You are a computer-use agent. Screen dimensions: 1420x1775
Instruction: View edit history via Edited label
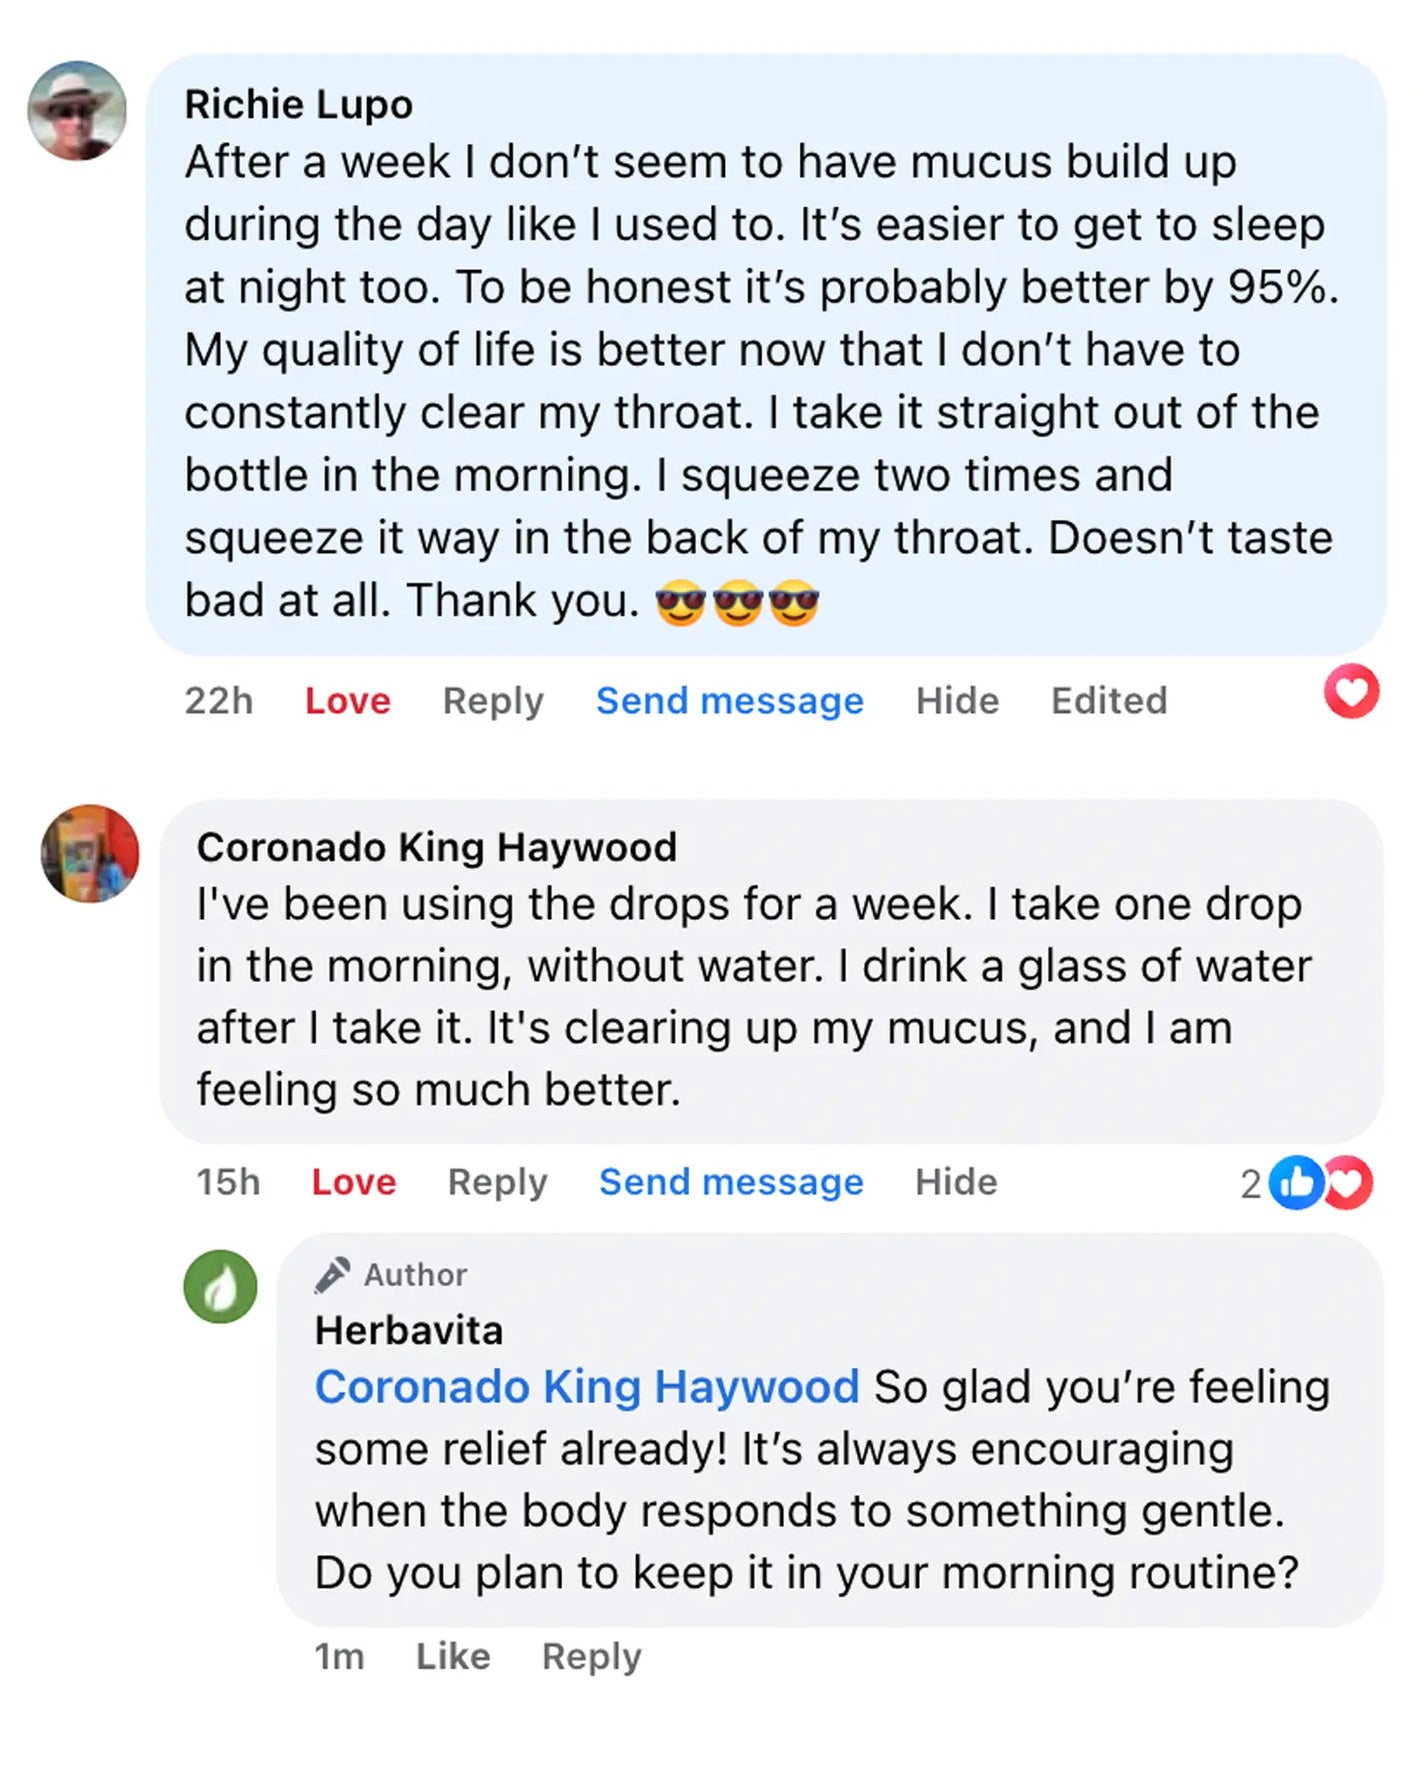[x=1108, y=701]
